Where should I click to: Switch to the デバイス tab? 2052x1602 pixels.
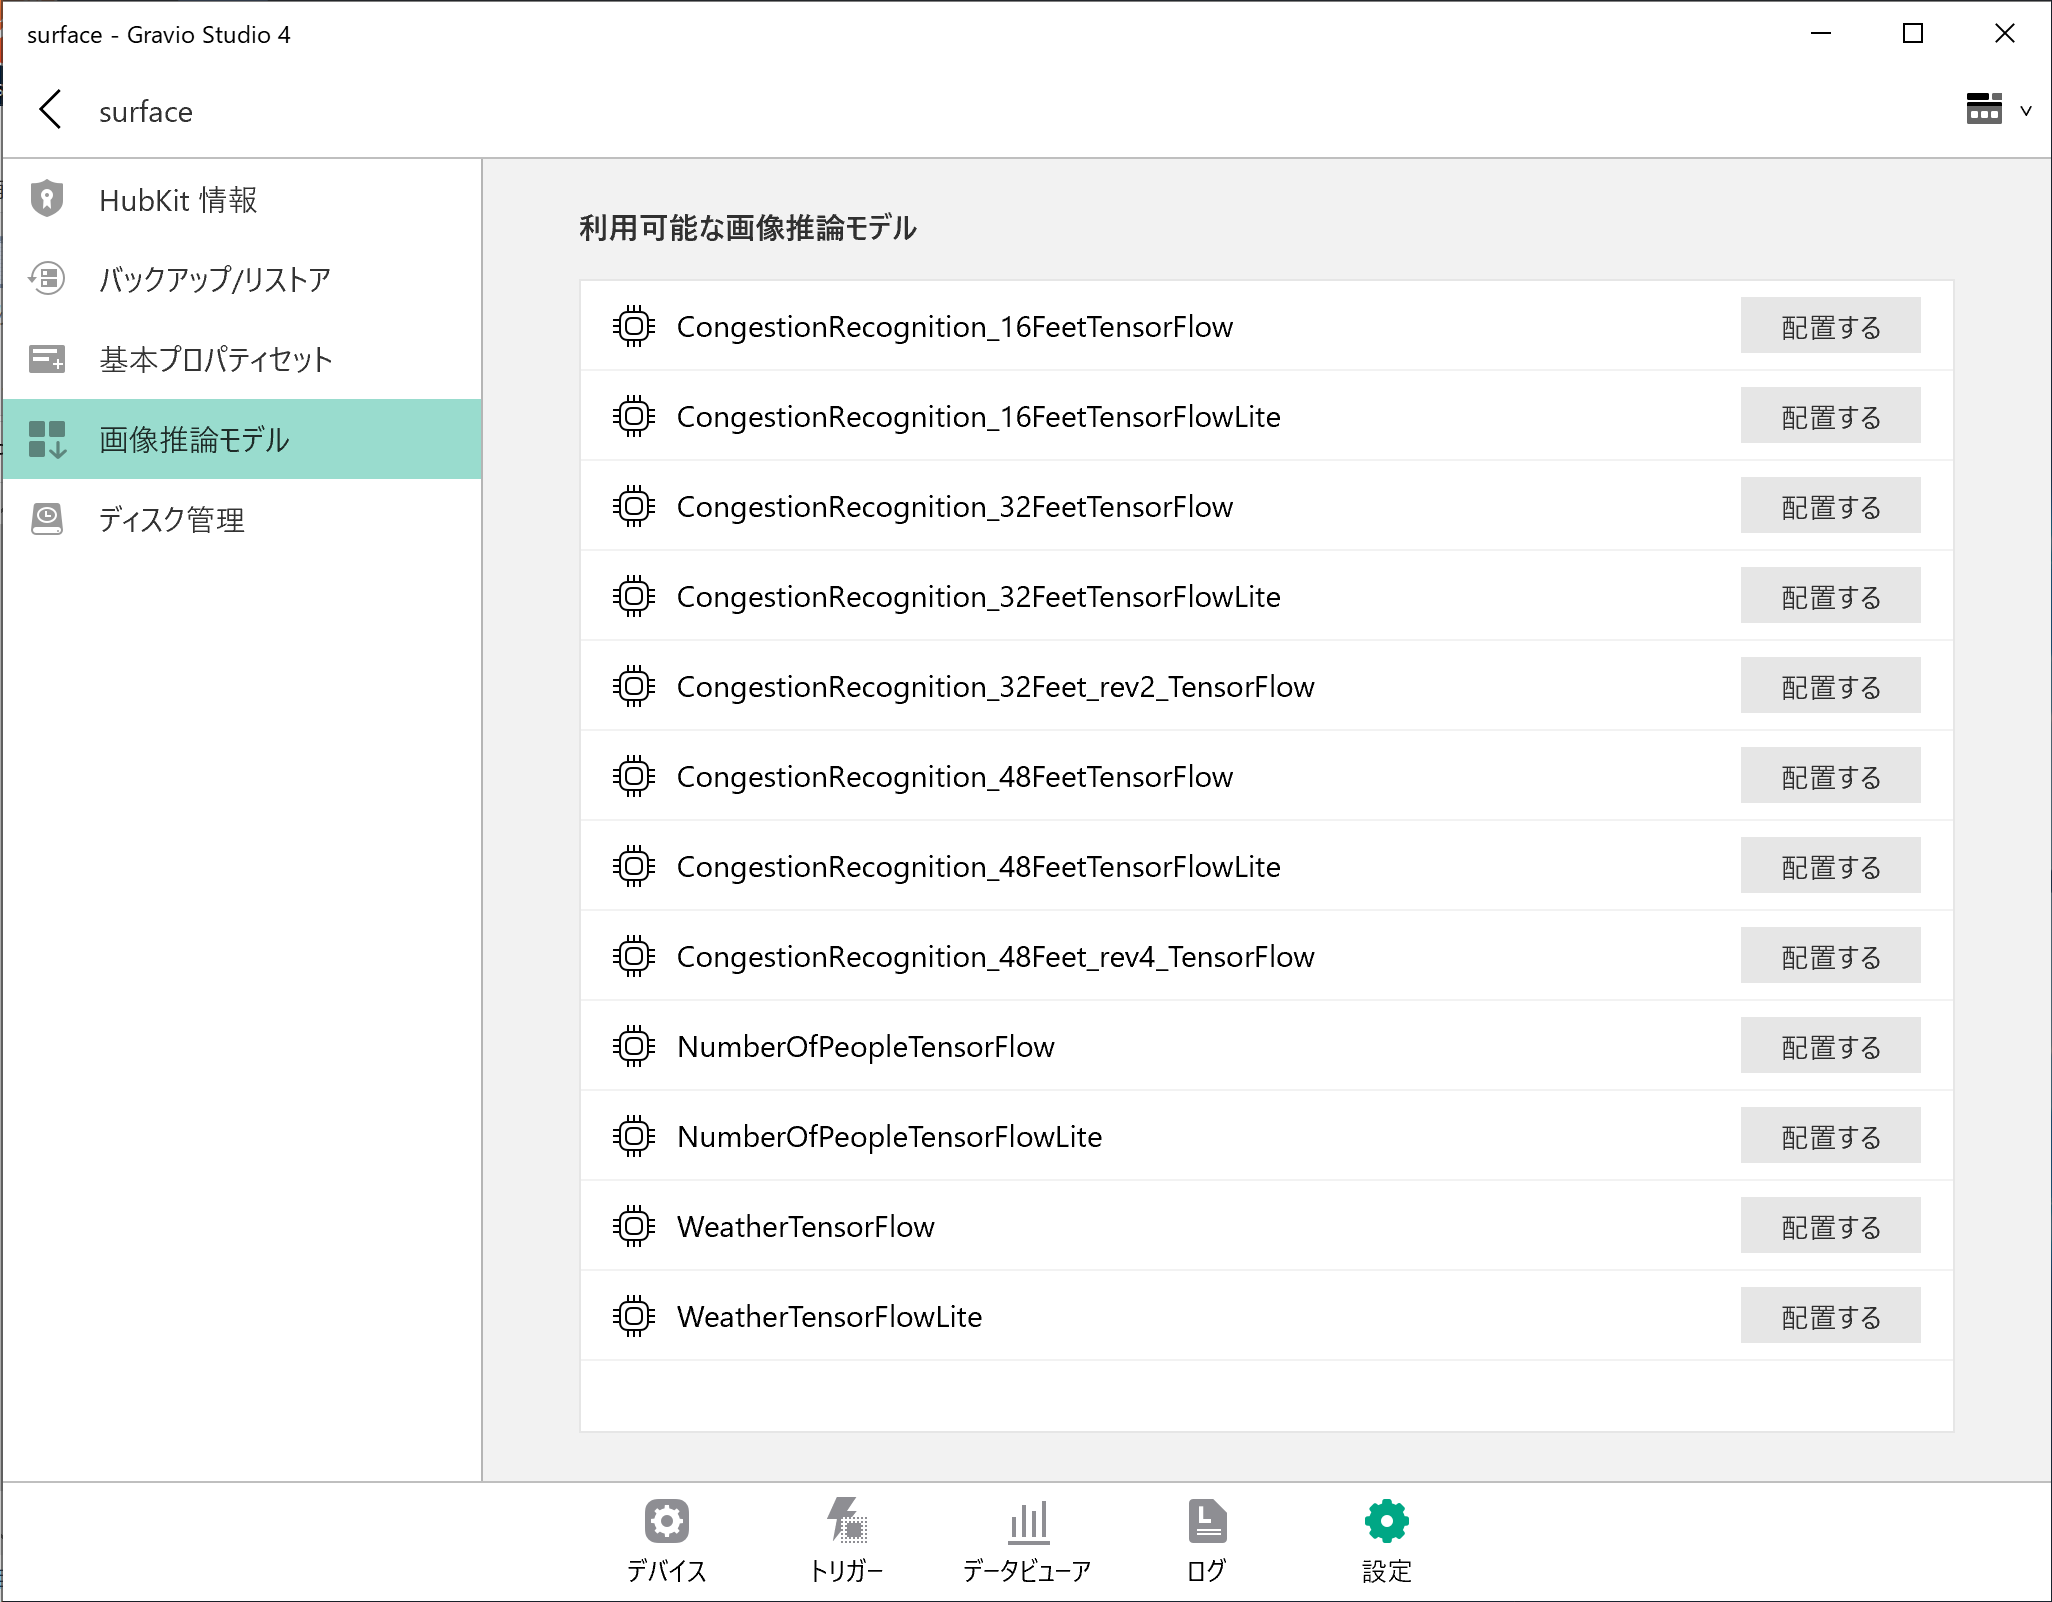click(667, 1541)
